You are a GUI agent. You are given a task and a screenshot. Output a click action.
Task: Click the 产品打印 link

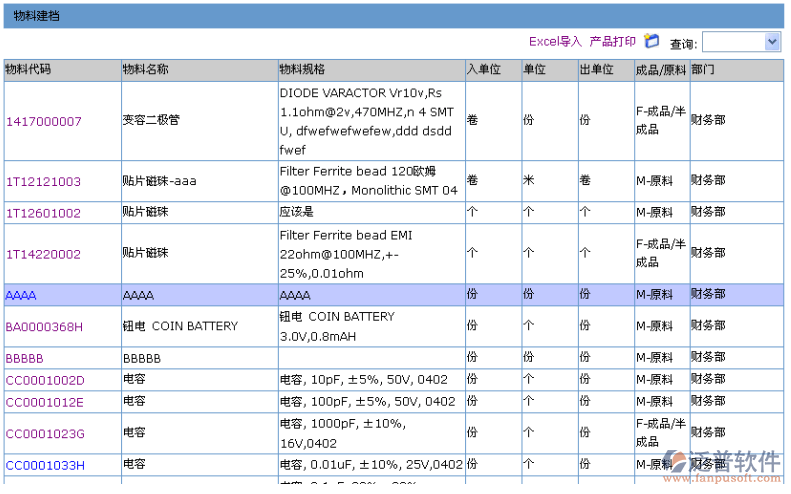pyautogui.click(x=612, y=42)
